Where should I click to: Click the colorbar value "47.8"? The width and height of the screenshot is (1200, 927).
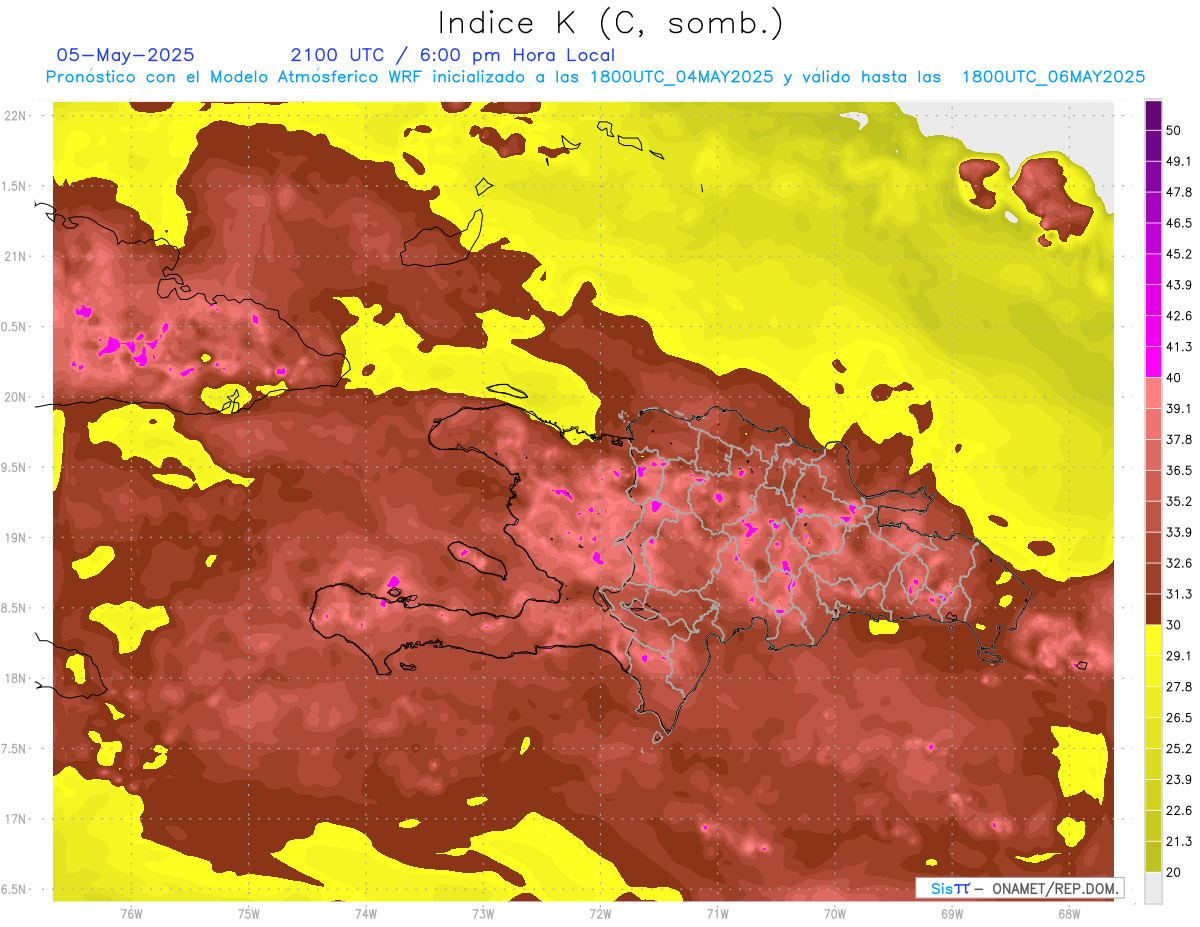[x=1178, y=192]
